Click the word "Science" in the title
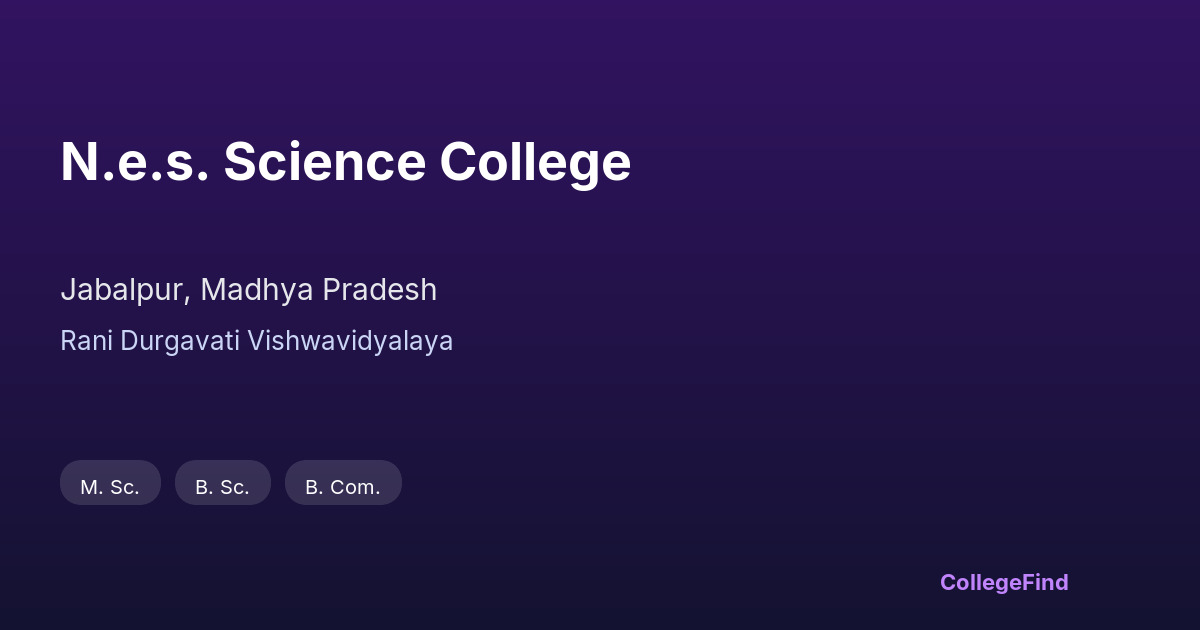The image size is (1200, 630). click(x=324, y=162)
